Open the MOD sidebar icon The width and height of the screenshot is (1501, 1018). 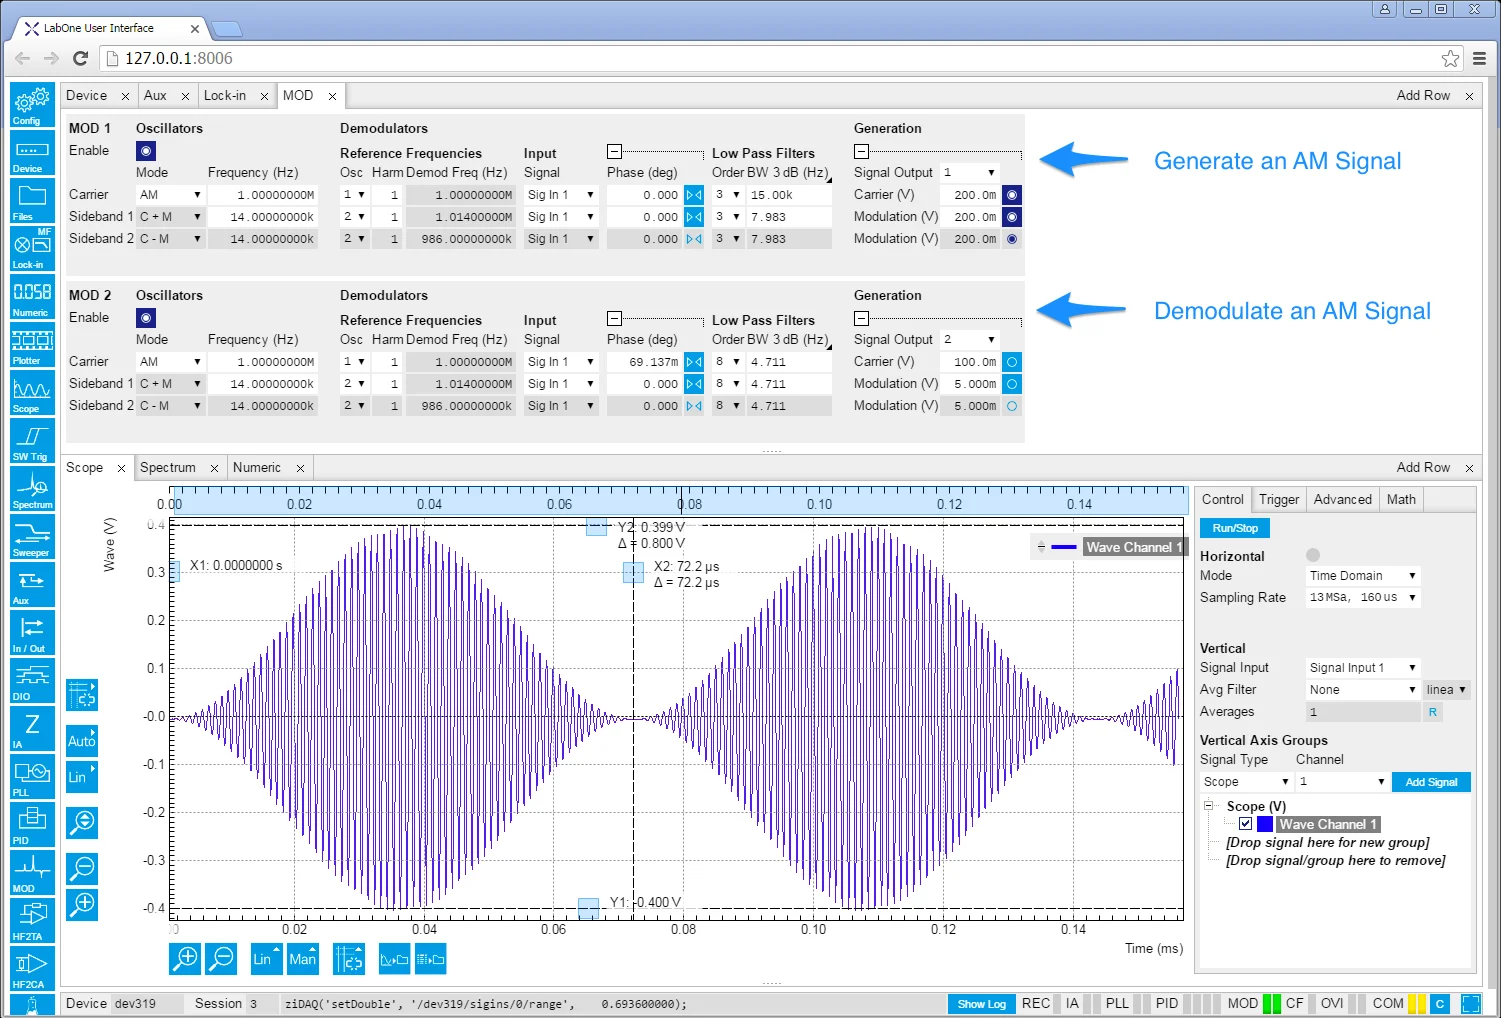(32, 873)
